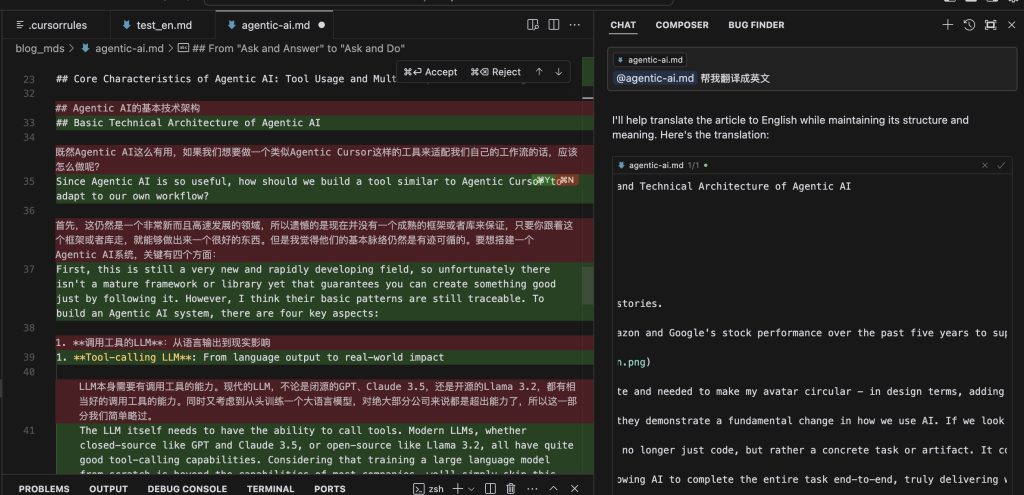Open preview to the side icon
Viewport: 1024px width, 495px height.
pyautogui.click(x=533, y=25)
